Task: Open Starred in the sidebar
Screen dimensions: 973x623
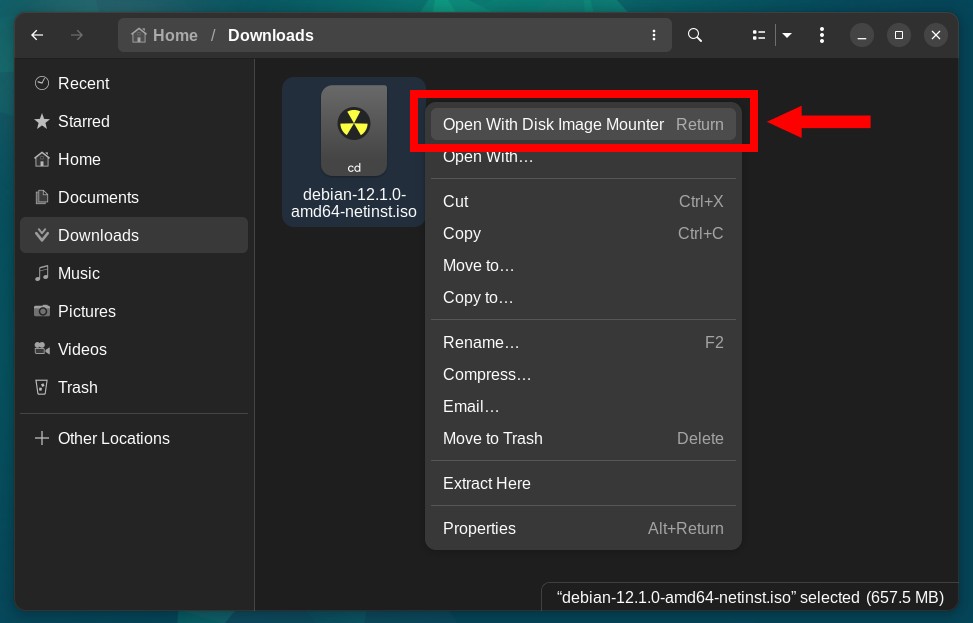Action: click(134, 121)
